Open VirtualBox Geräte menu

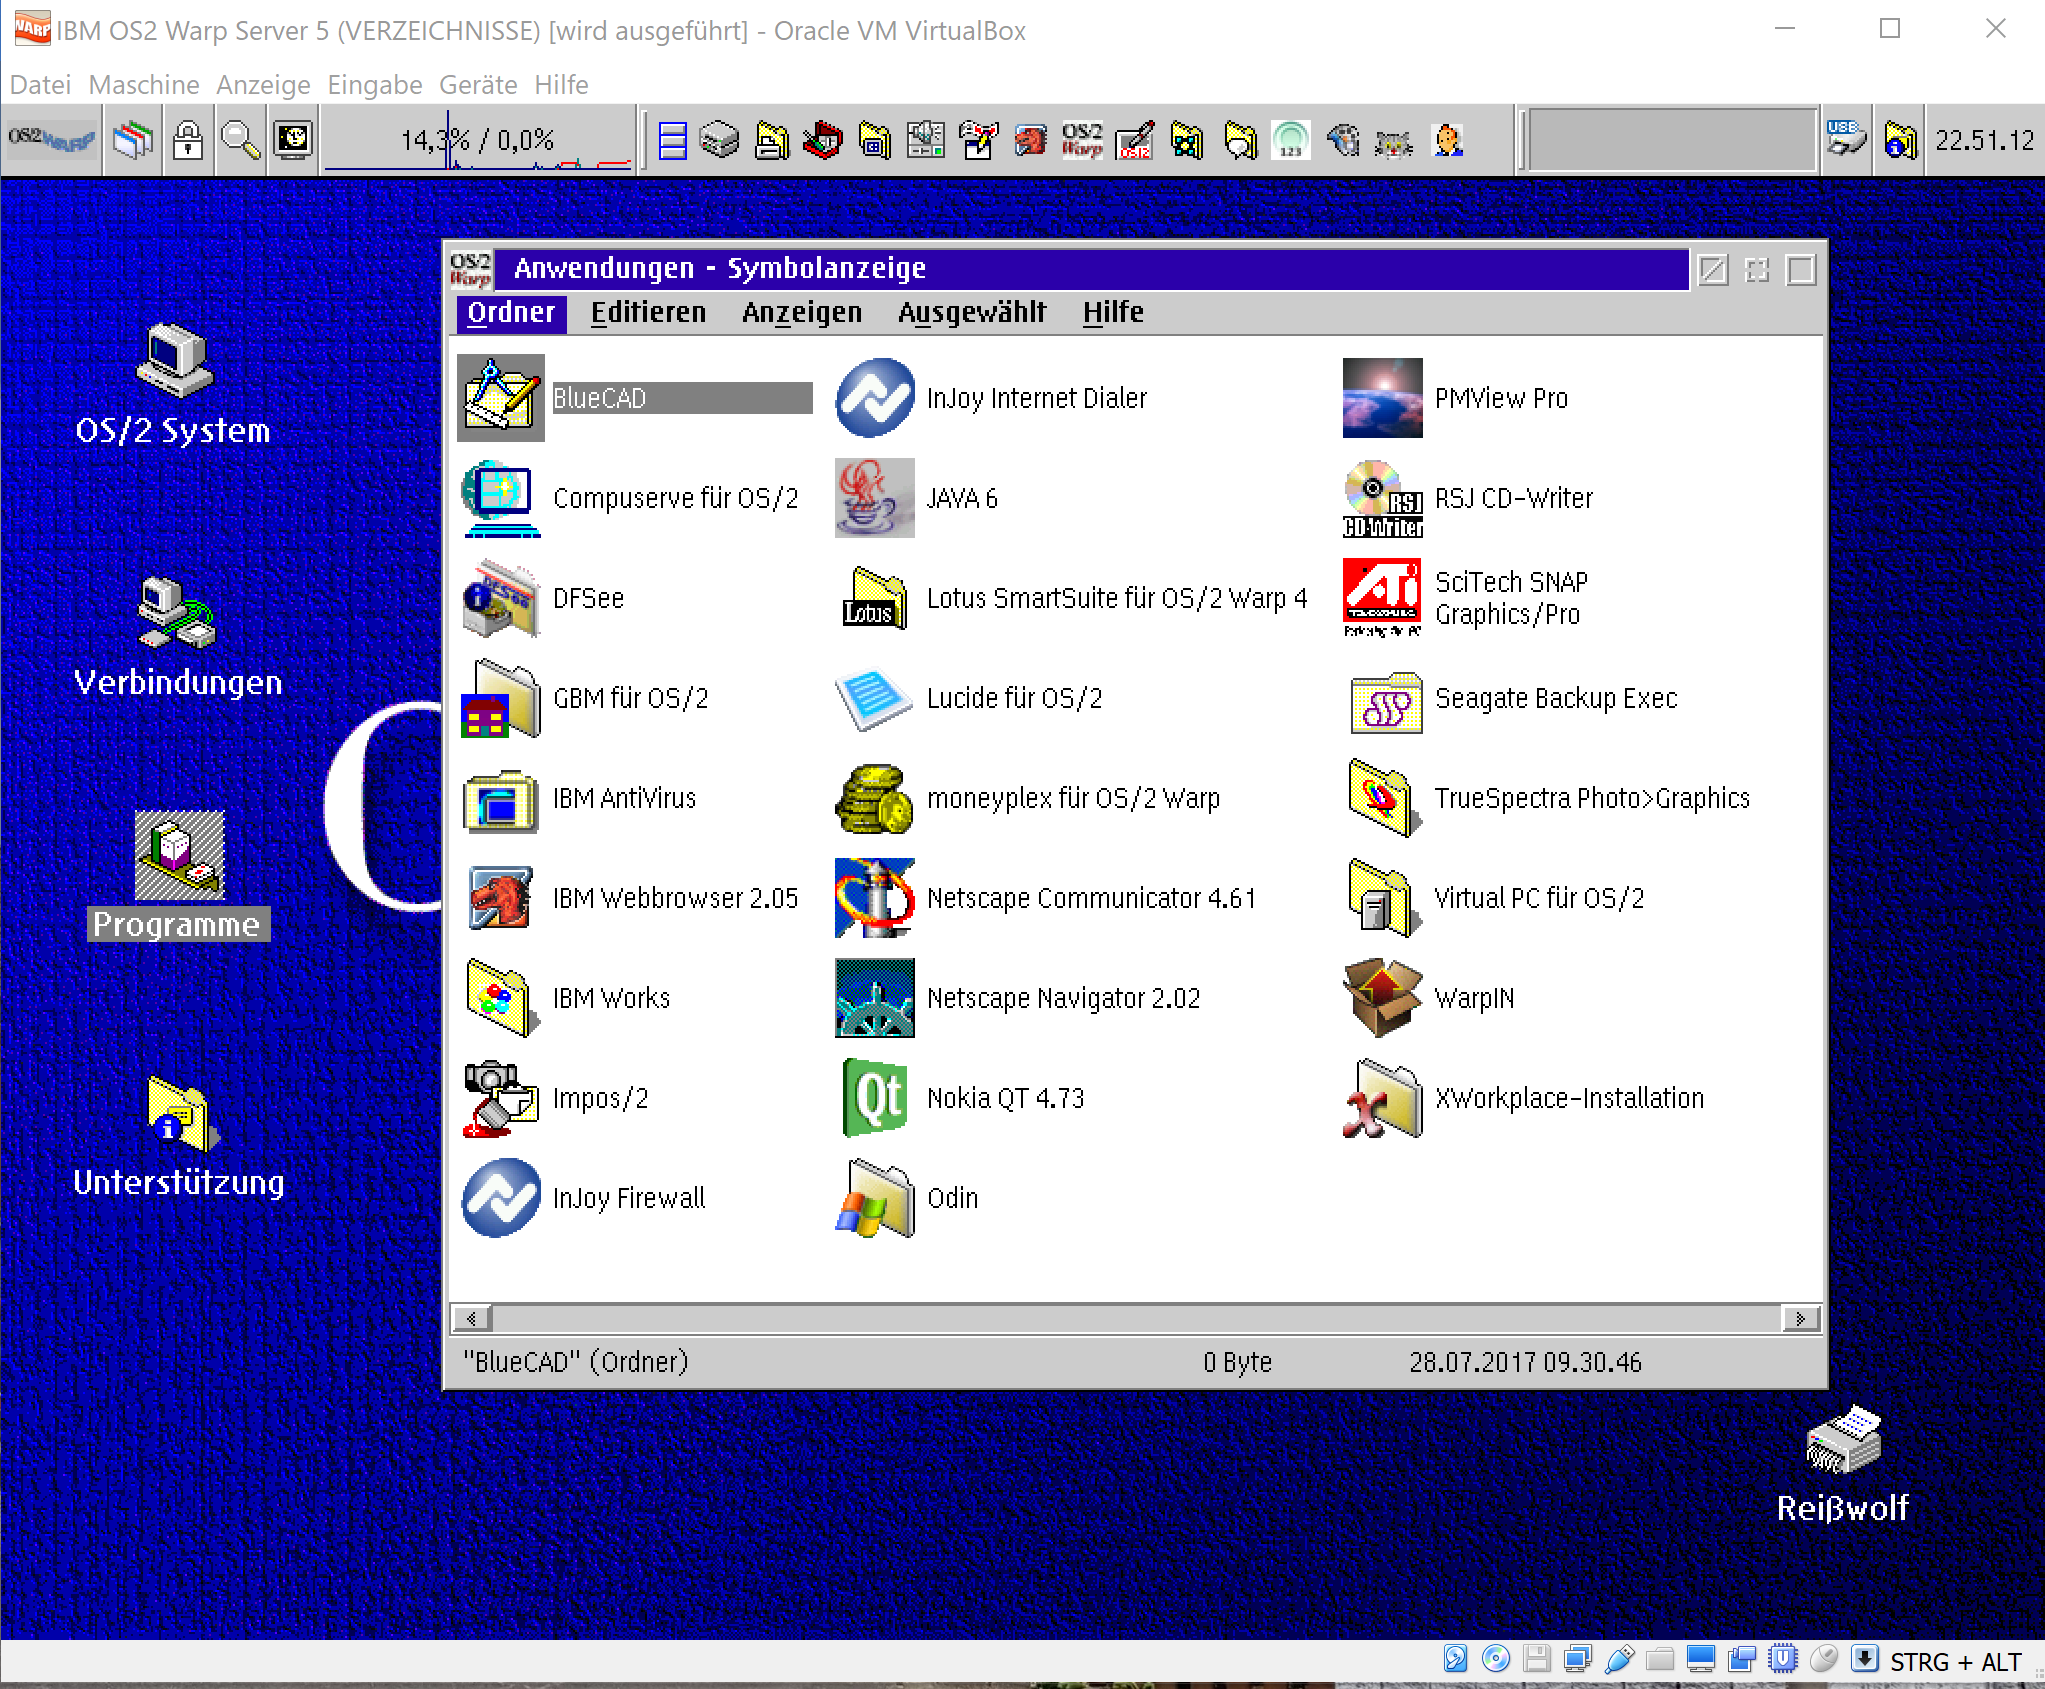tap(478, 85)
